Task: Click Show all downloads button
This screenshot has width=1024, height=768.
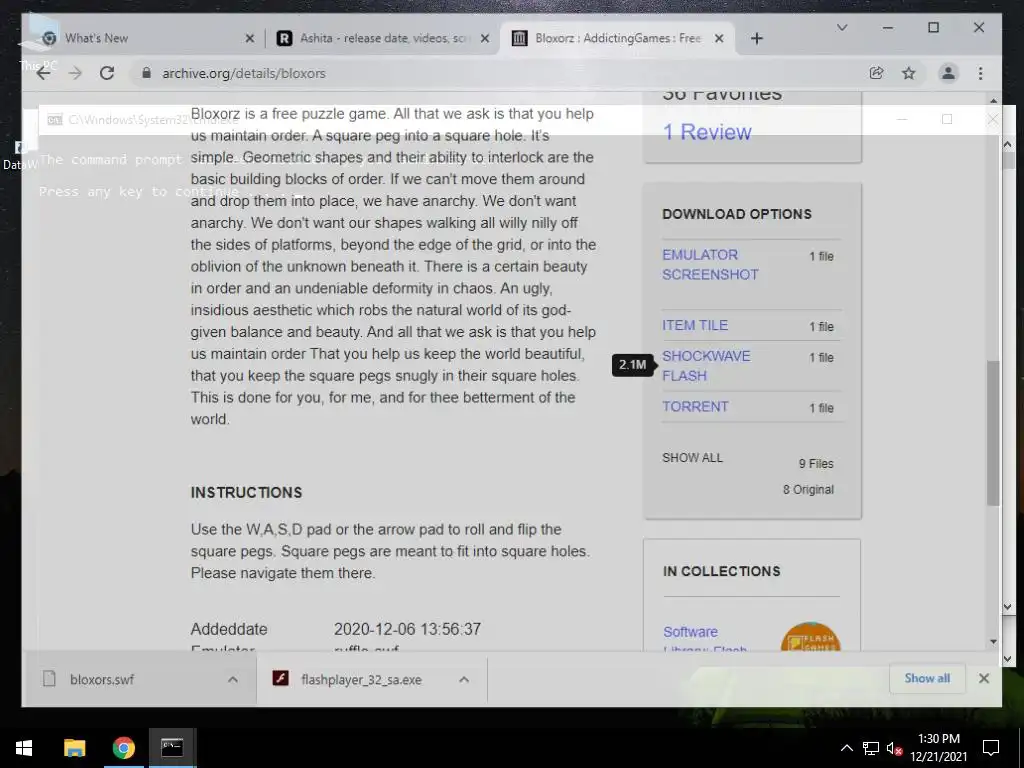Action: [927, 678]
